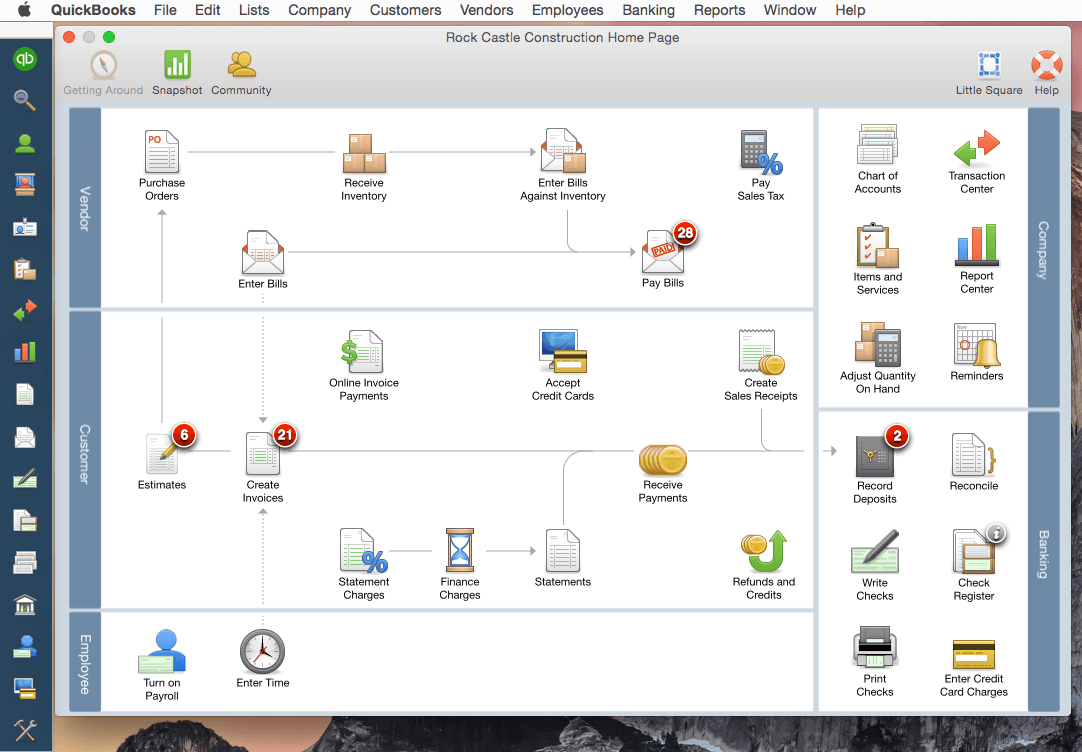Open the Help menu in menu bar
Image resolution: width=1082 pixels, height=752 pixels.
point(849,10)
